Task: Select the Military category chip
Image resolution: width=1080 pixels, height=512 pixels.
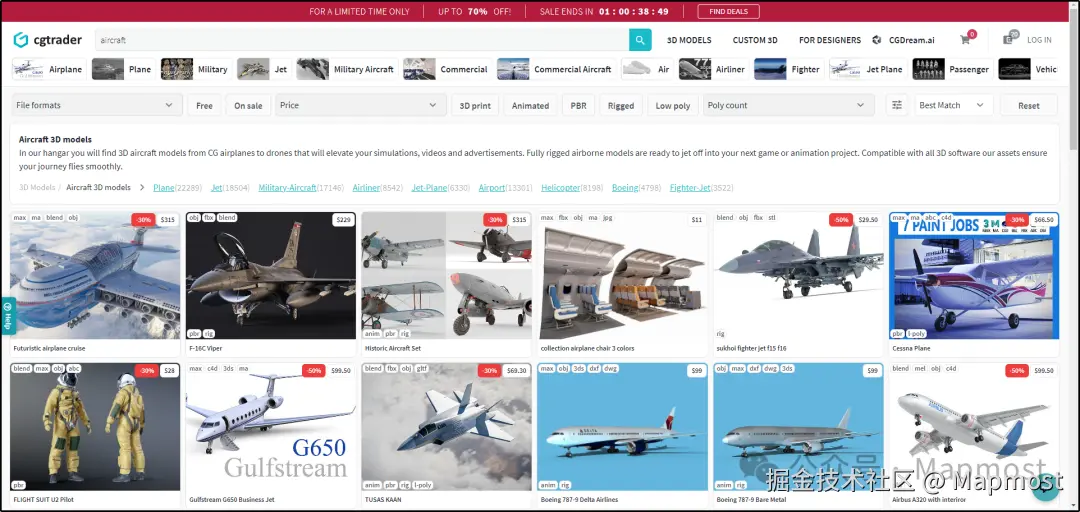Action: click(x=196, y=69)
